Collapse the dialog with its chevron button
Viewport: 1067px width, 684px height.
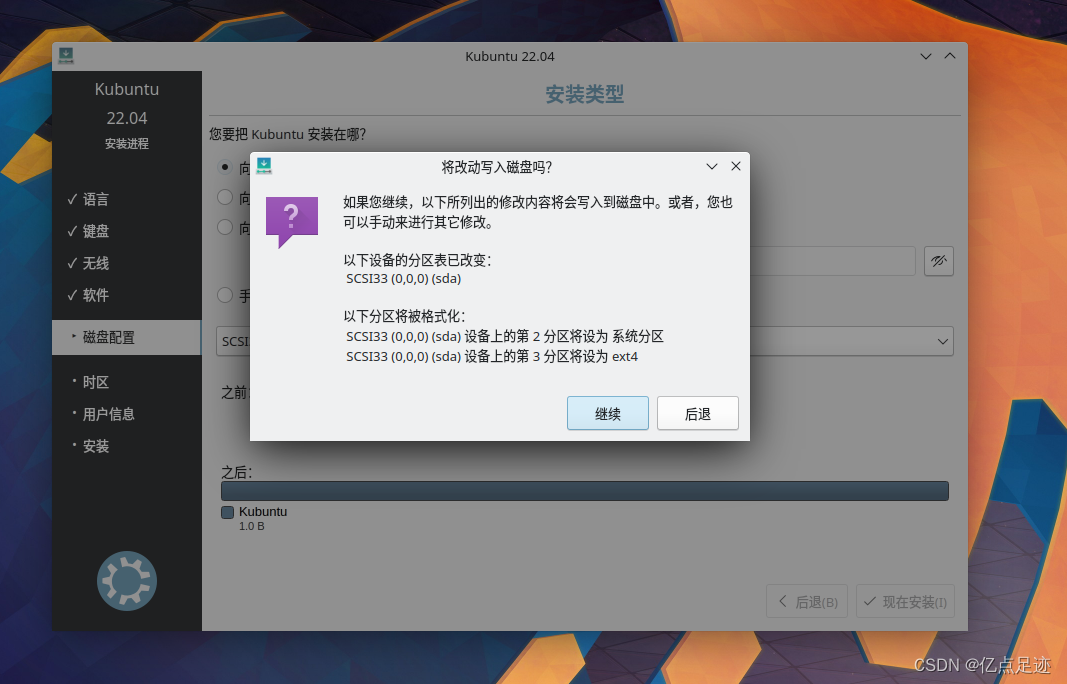click(712, 166)
